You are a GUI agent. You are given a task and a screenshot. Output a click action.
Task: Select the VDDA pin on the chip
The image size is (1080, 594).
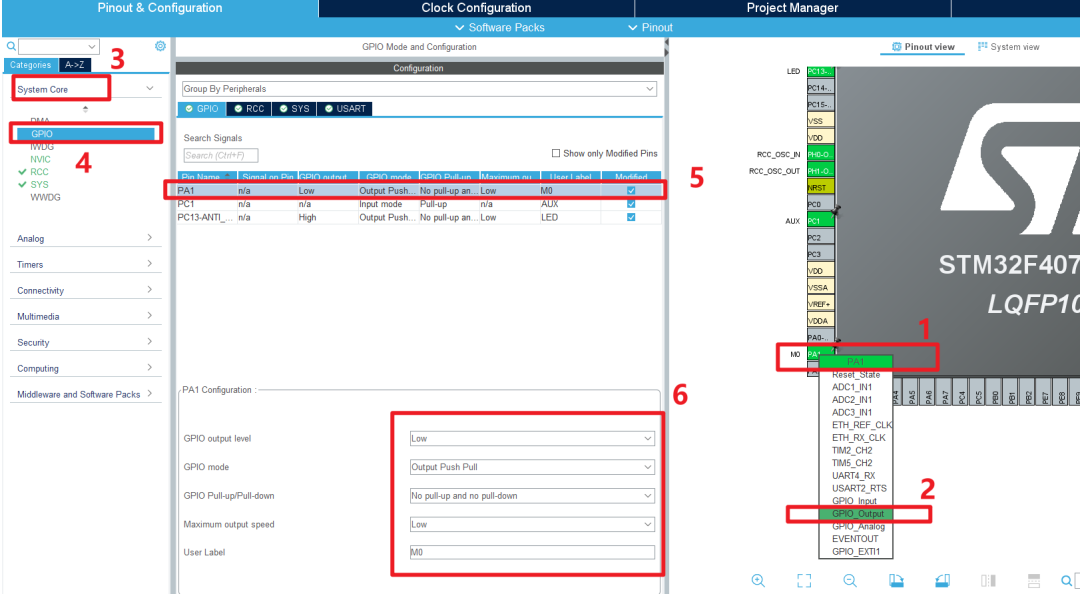(820, 320)
